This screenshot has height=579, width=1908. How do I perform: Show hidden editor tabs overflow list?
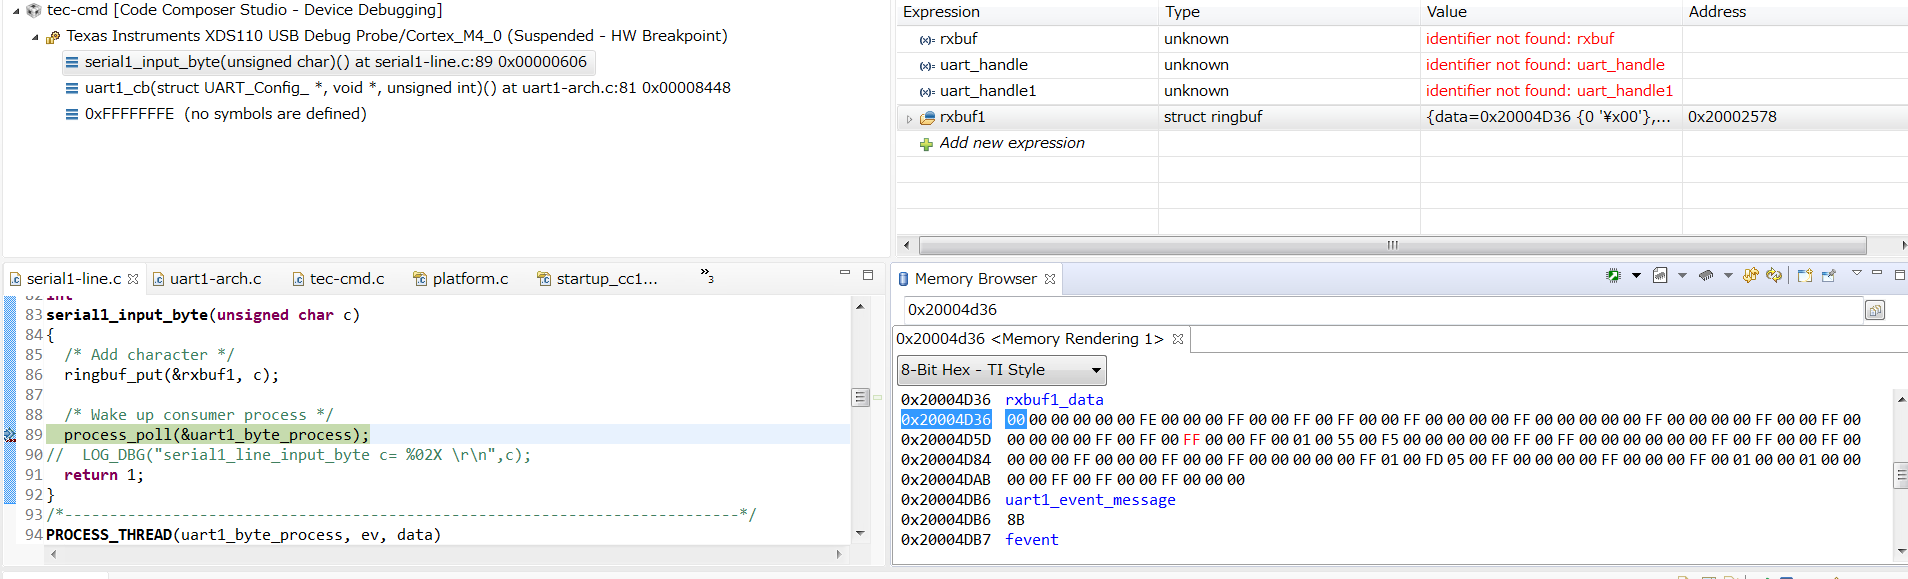(x=706, y=275)
